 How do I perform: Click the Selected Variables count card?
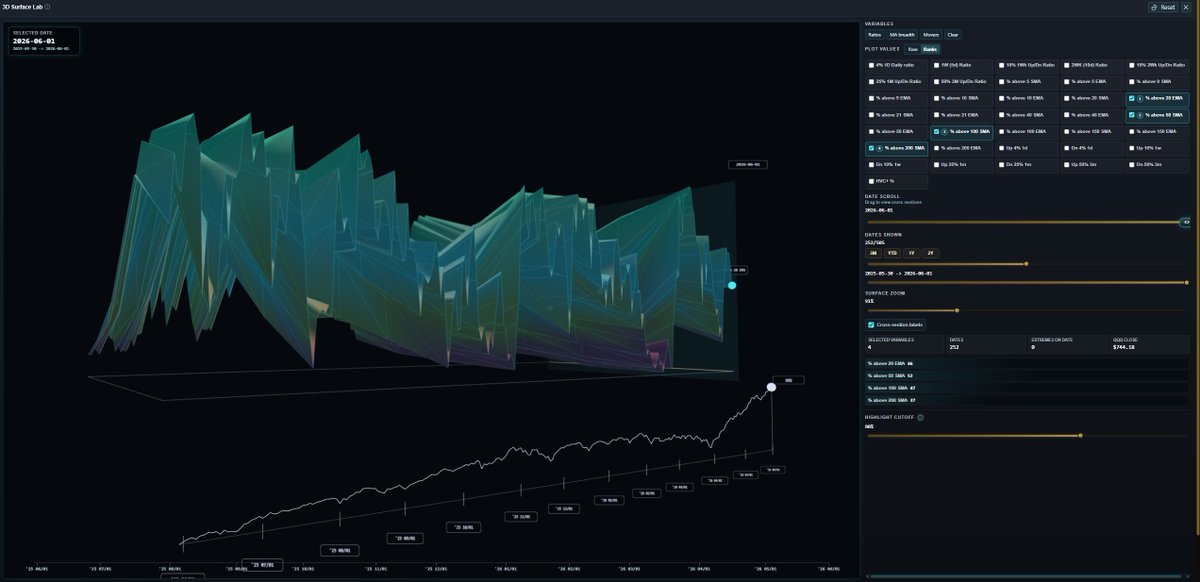[904, 345]
